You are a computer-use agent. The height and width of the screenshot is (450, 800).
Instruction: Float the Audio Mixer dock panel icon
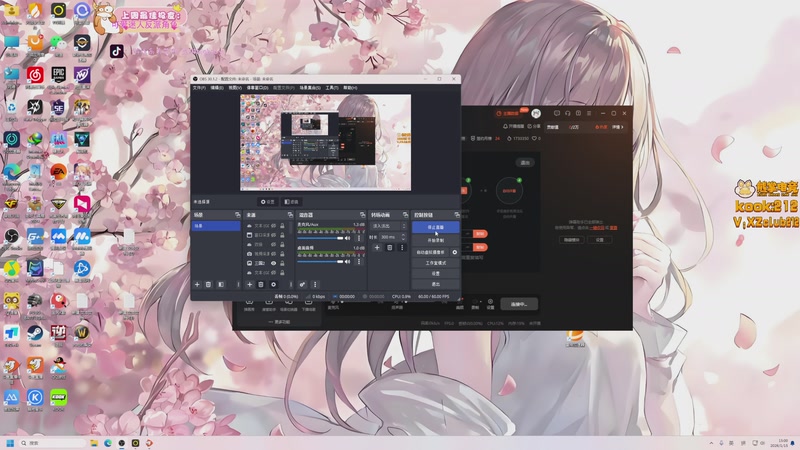click(x=362, y=215)
